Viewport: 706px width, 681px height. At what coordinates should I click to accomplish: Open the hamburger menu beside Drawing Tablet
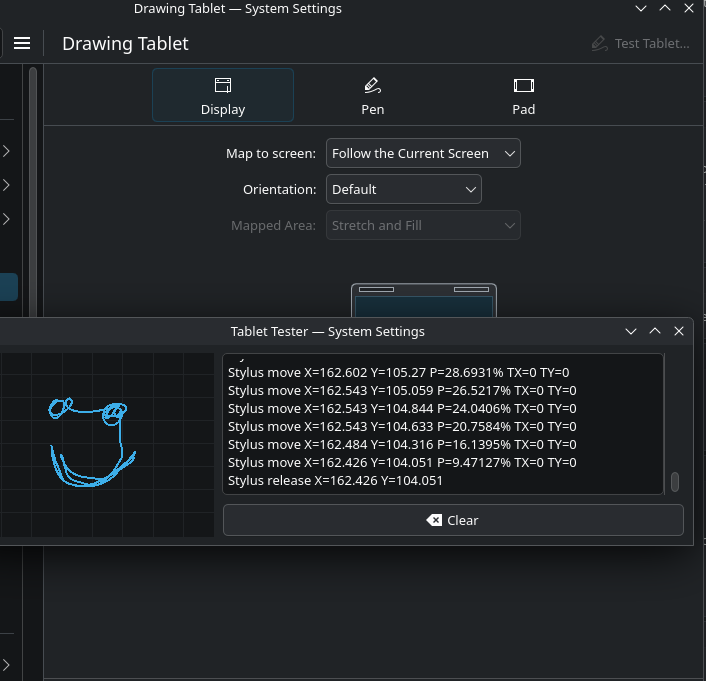22,44
